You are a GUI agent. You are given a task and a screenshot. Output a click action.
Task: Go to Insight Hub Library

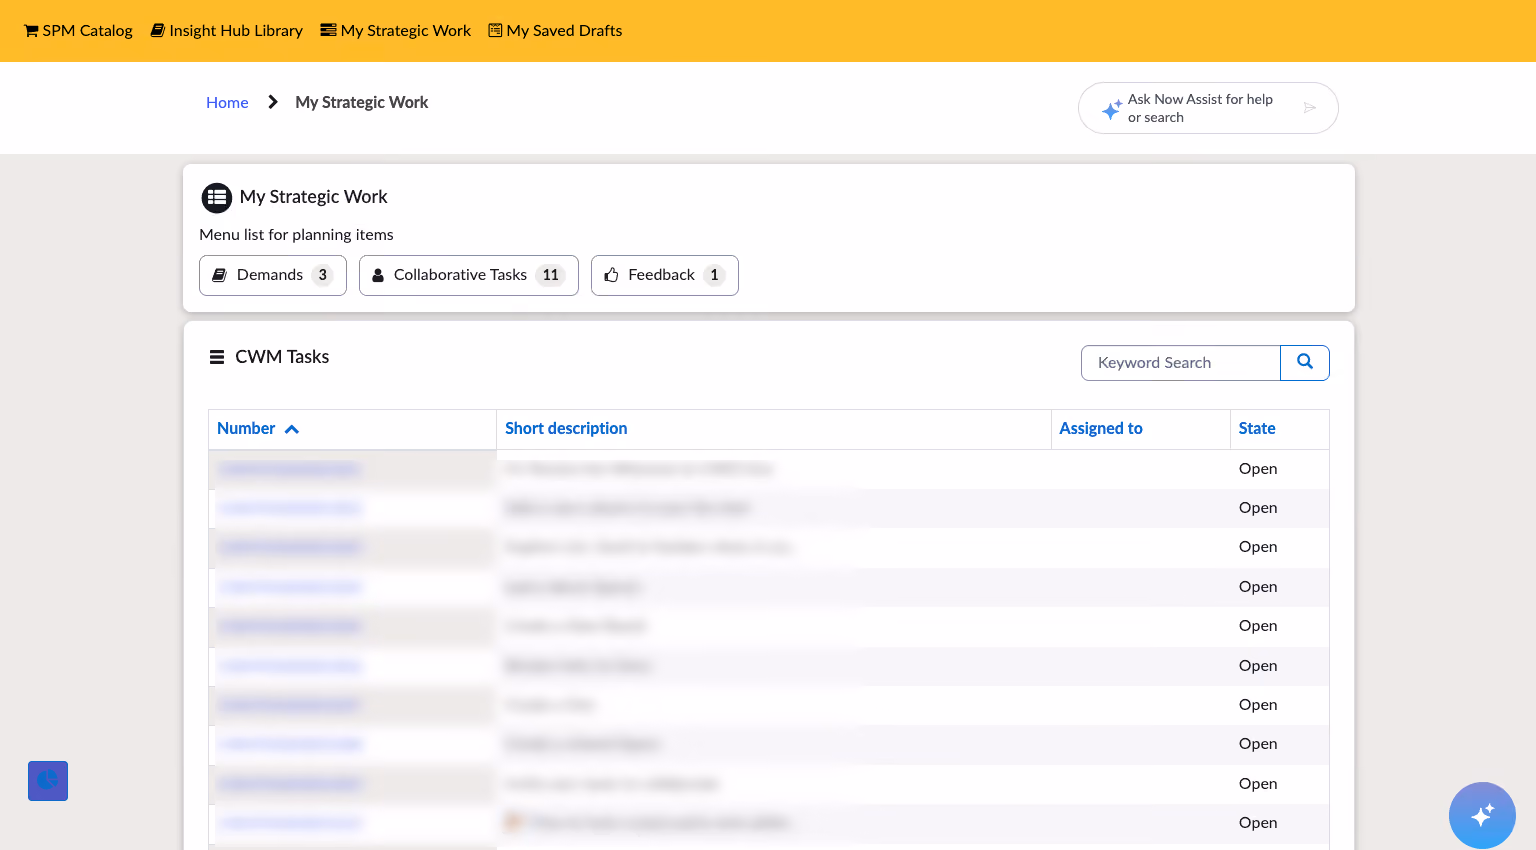[227, 31]
